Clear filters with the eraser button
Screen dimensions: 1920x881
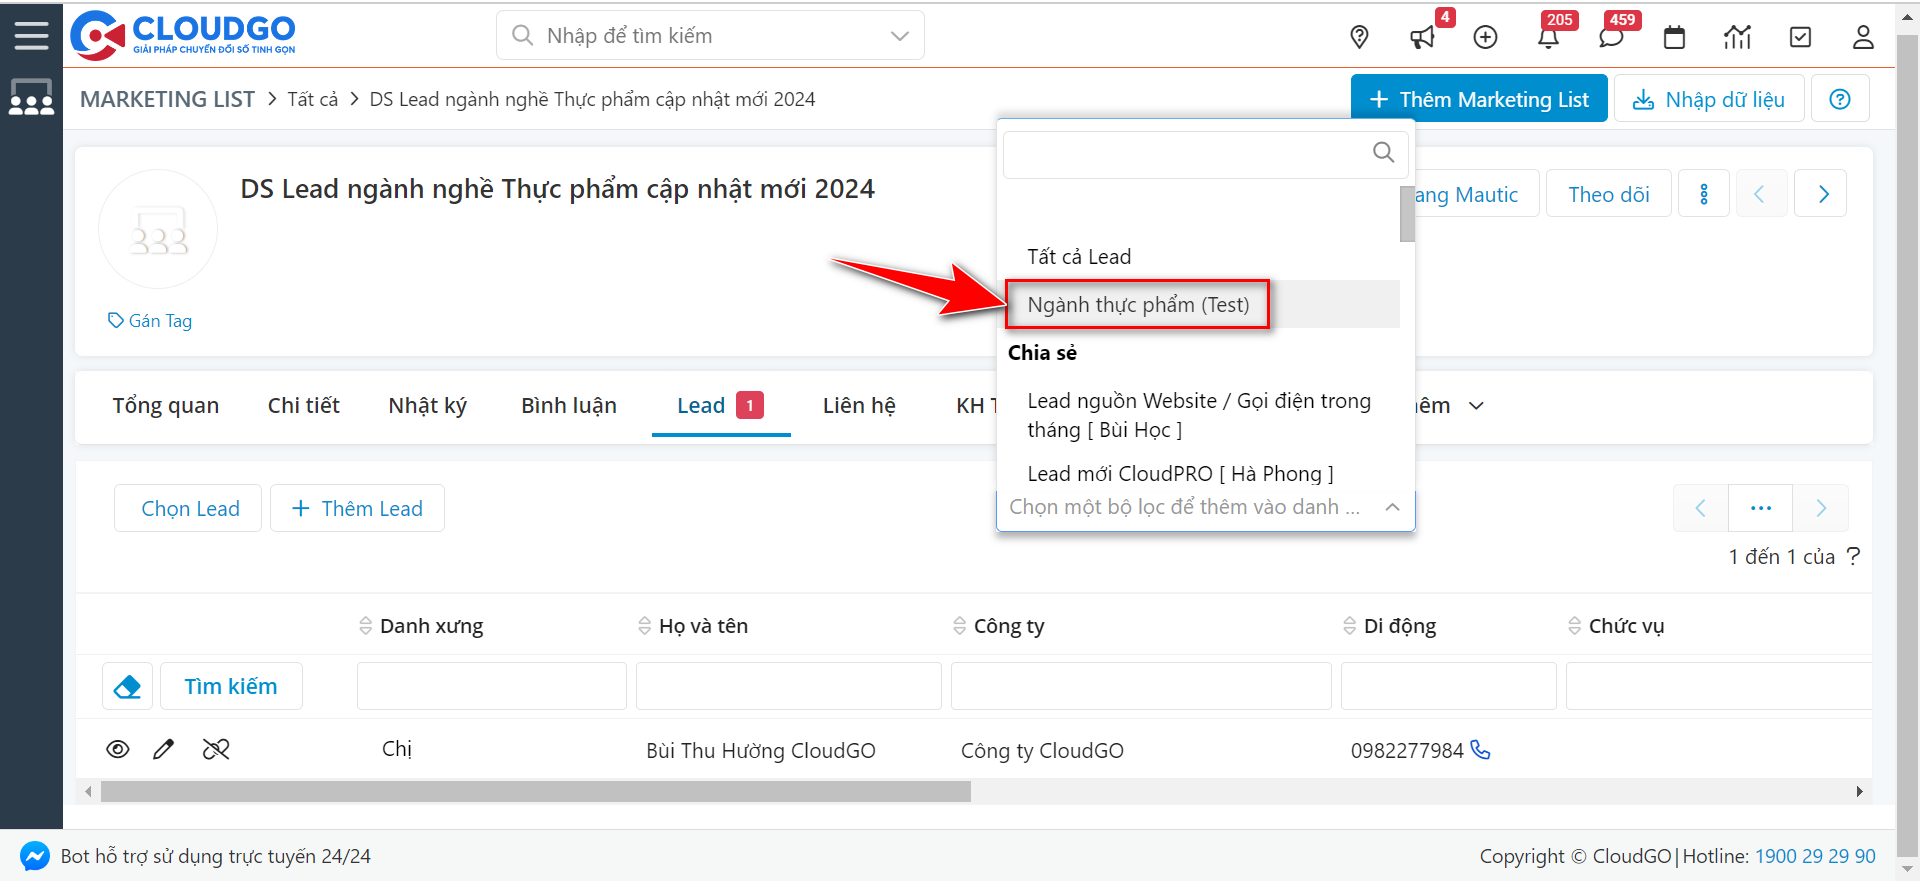pyautogui.click(x=127, y=687)
